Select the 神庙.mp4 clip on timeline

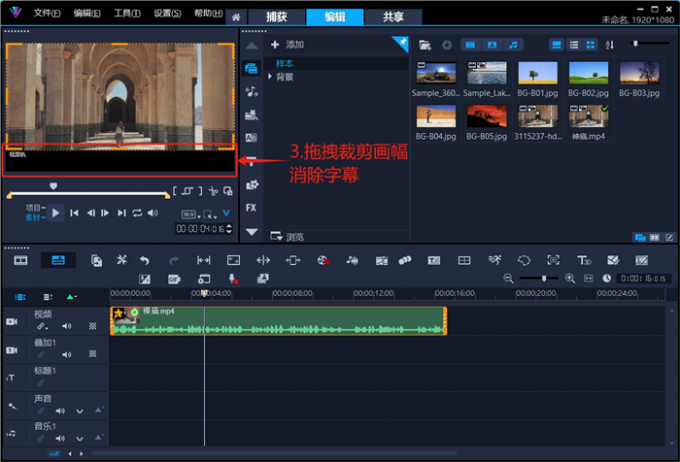click(x=278, y=321)
